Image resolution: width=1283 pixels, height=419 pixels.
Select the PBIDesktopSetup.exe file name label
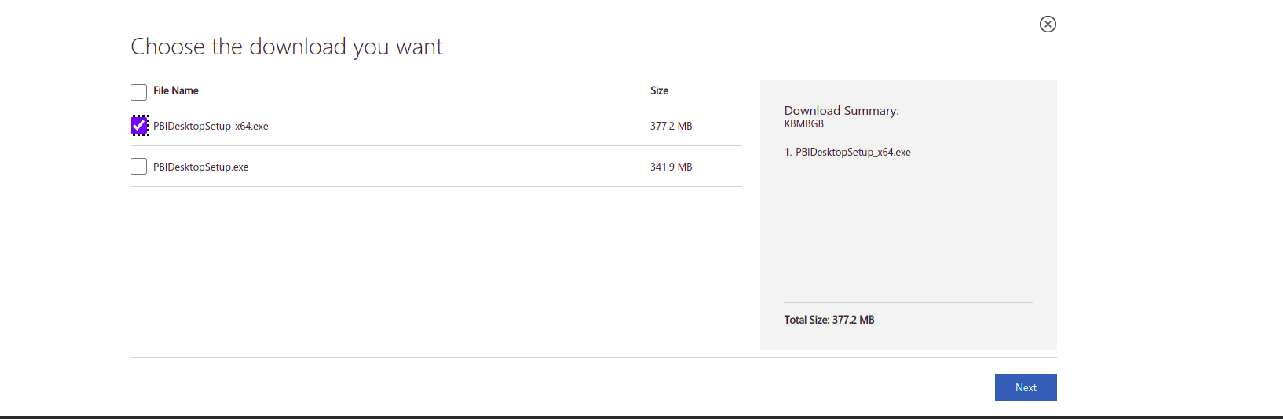[200, 167]
